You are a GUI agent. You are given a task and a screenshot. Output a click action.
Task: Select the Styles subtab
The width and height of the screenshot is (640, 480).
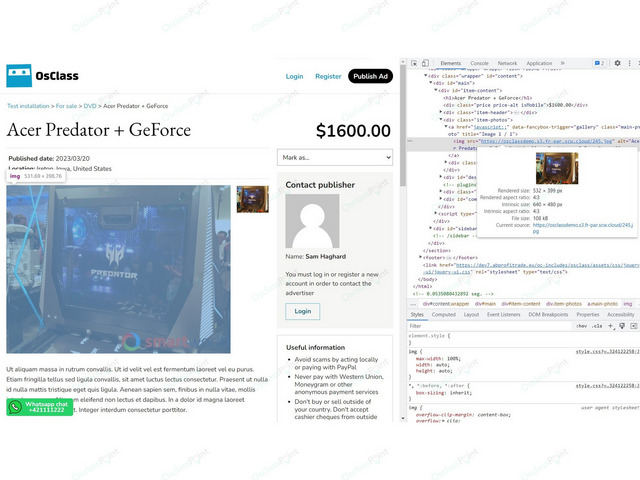pos(417,315)
